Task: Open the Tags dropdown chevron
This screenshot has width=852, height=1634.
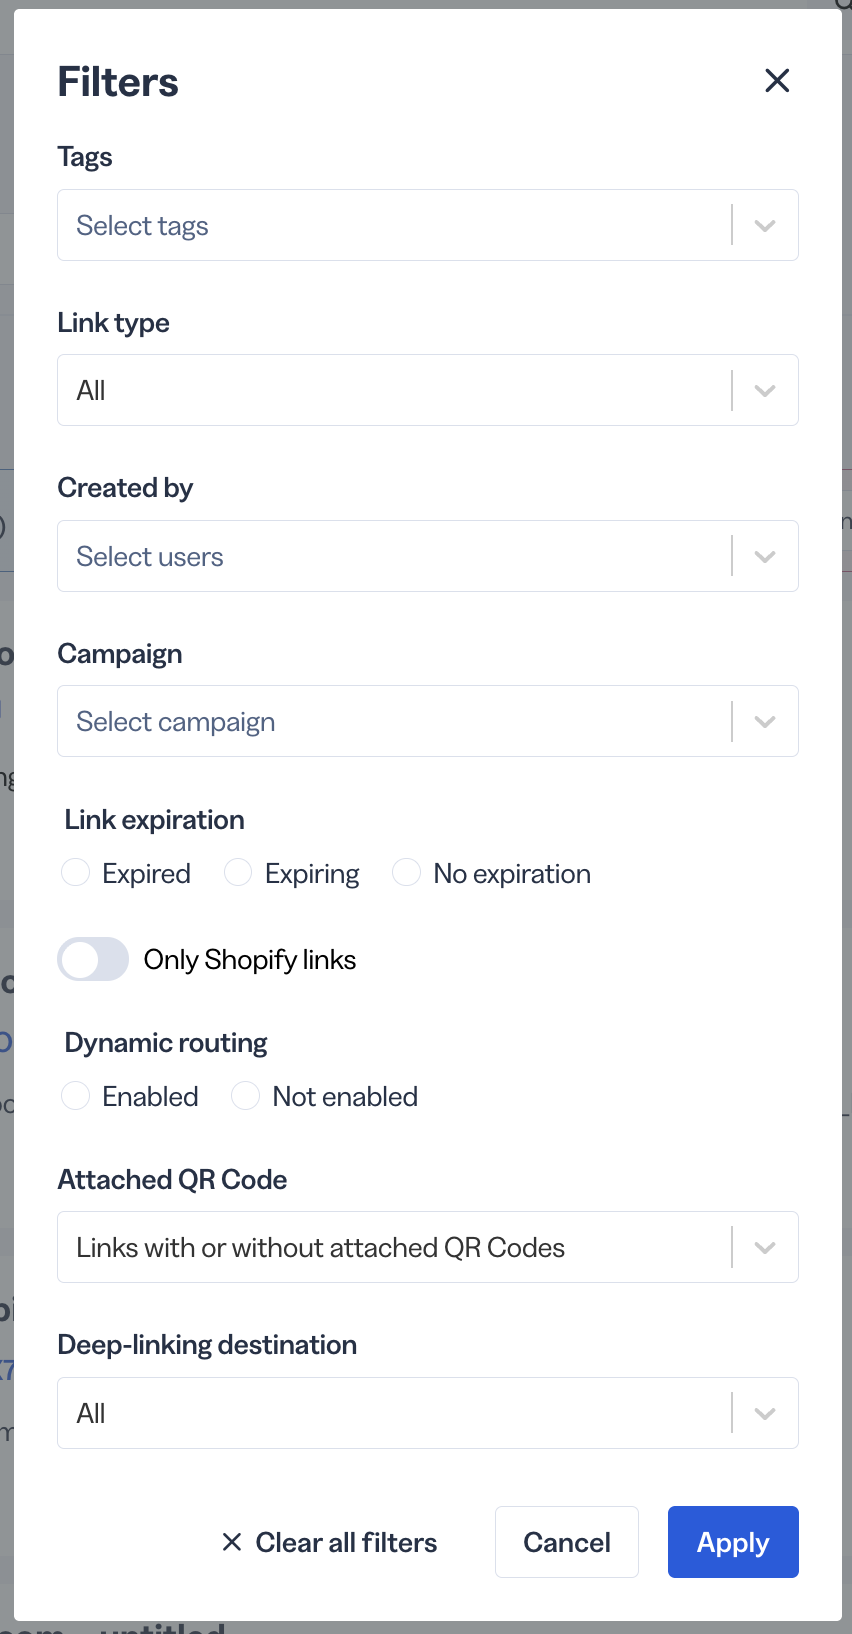Action: [765, 226]
